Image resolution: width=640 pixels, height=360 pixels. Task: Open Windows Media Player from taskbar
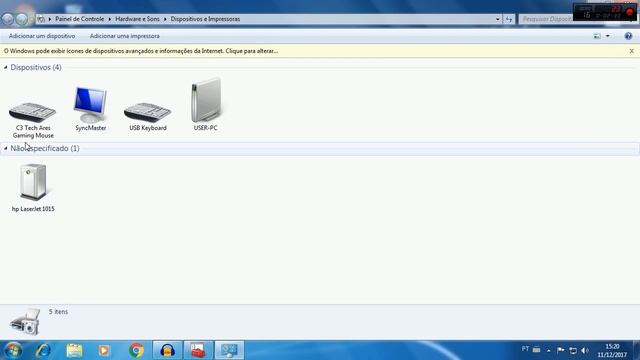point(104,351)
